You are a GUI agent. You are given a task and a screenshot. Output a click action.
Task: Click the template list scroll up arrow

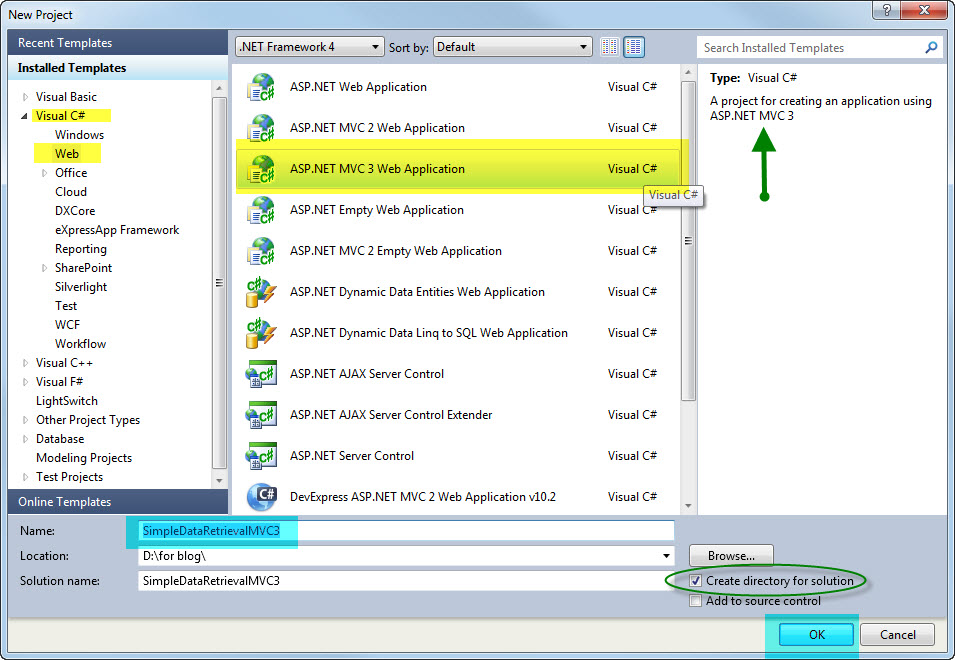[688, 72]
